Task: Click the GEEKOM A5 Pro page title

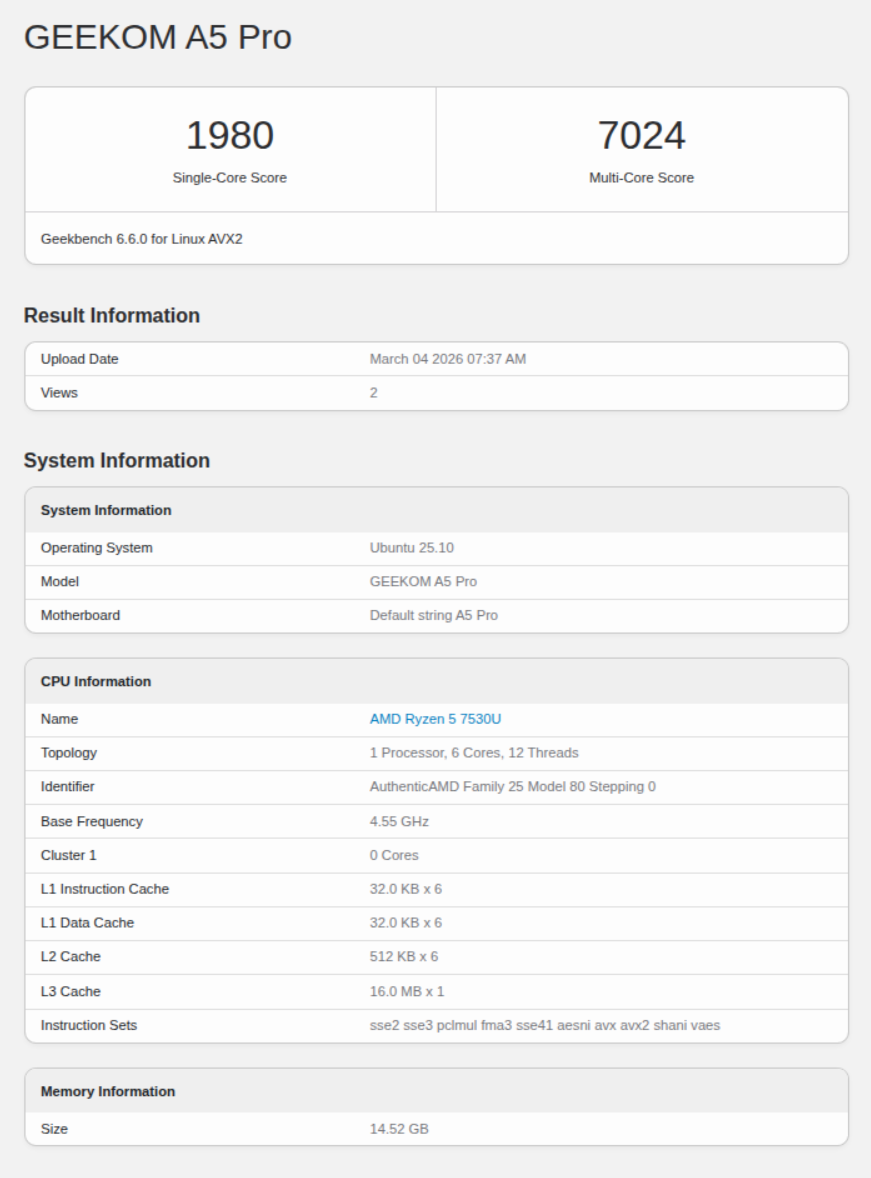Action: click(x=157, y=37)
